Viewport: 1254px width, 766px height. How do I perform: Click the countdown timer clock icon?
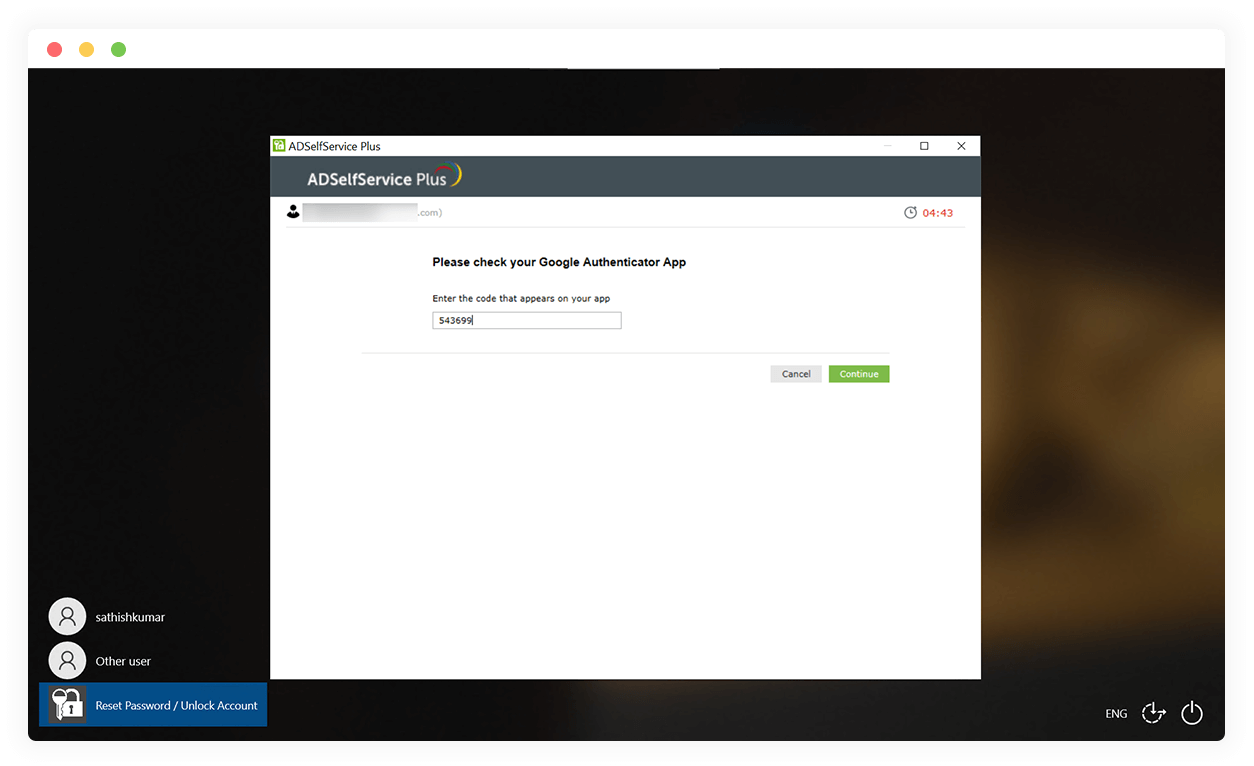pos(910,213)
